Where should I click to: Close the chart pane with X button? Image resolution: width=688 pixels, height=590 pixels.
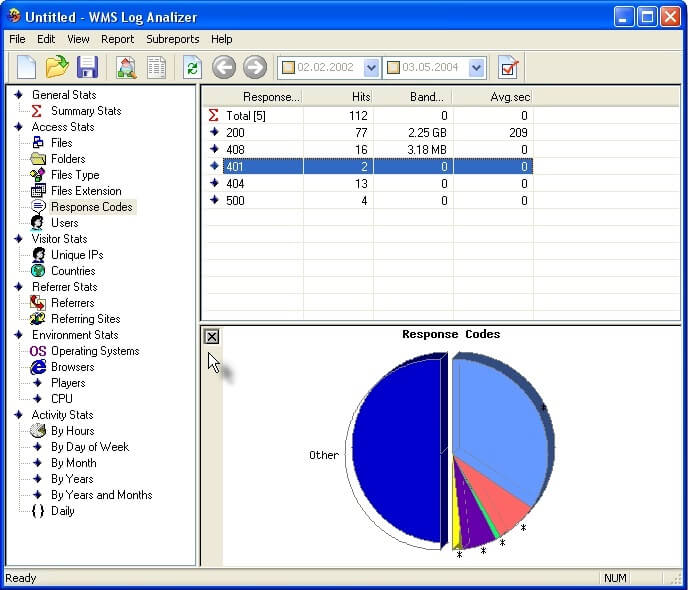pyautogui.click(x=212, y=337)
